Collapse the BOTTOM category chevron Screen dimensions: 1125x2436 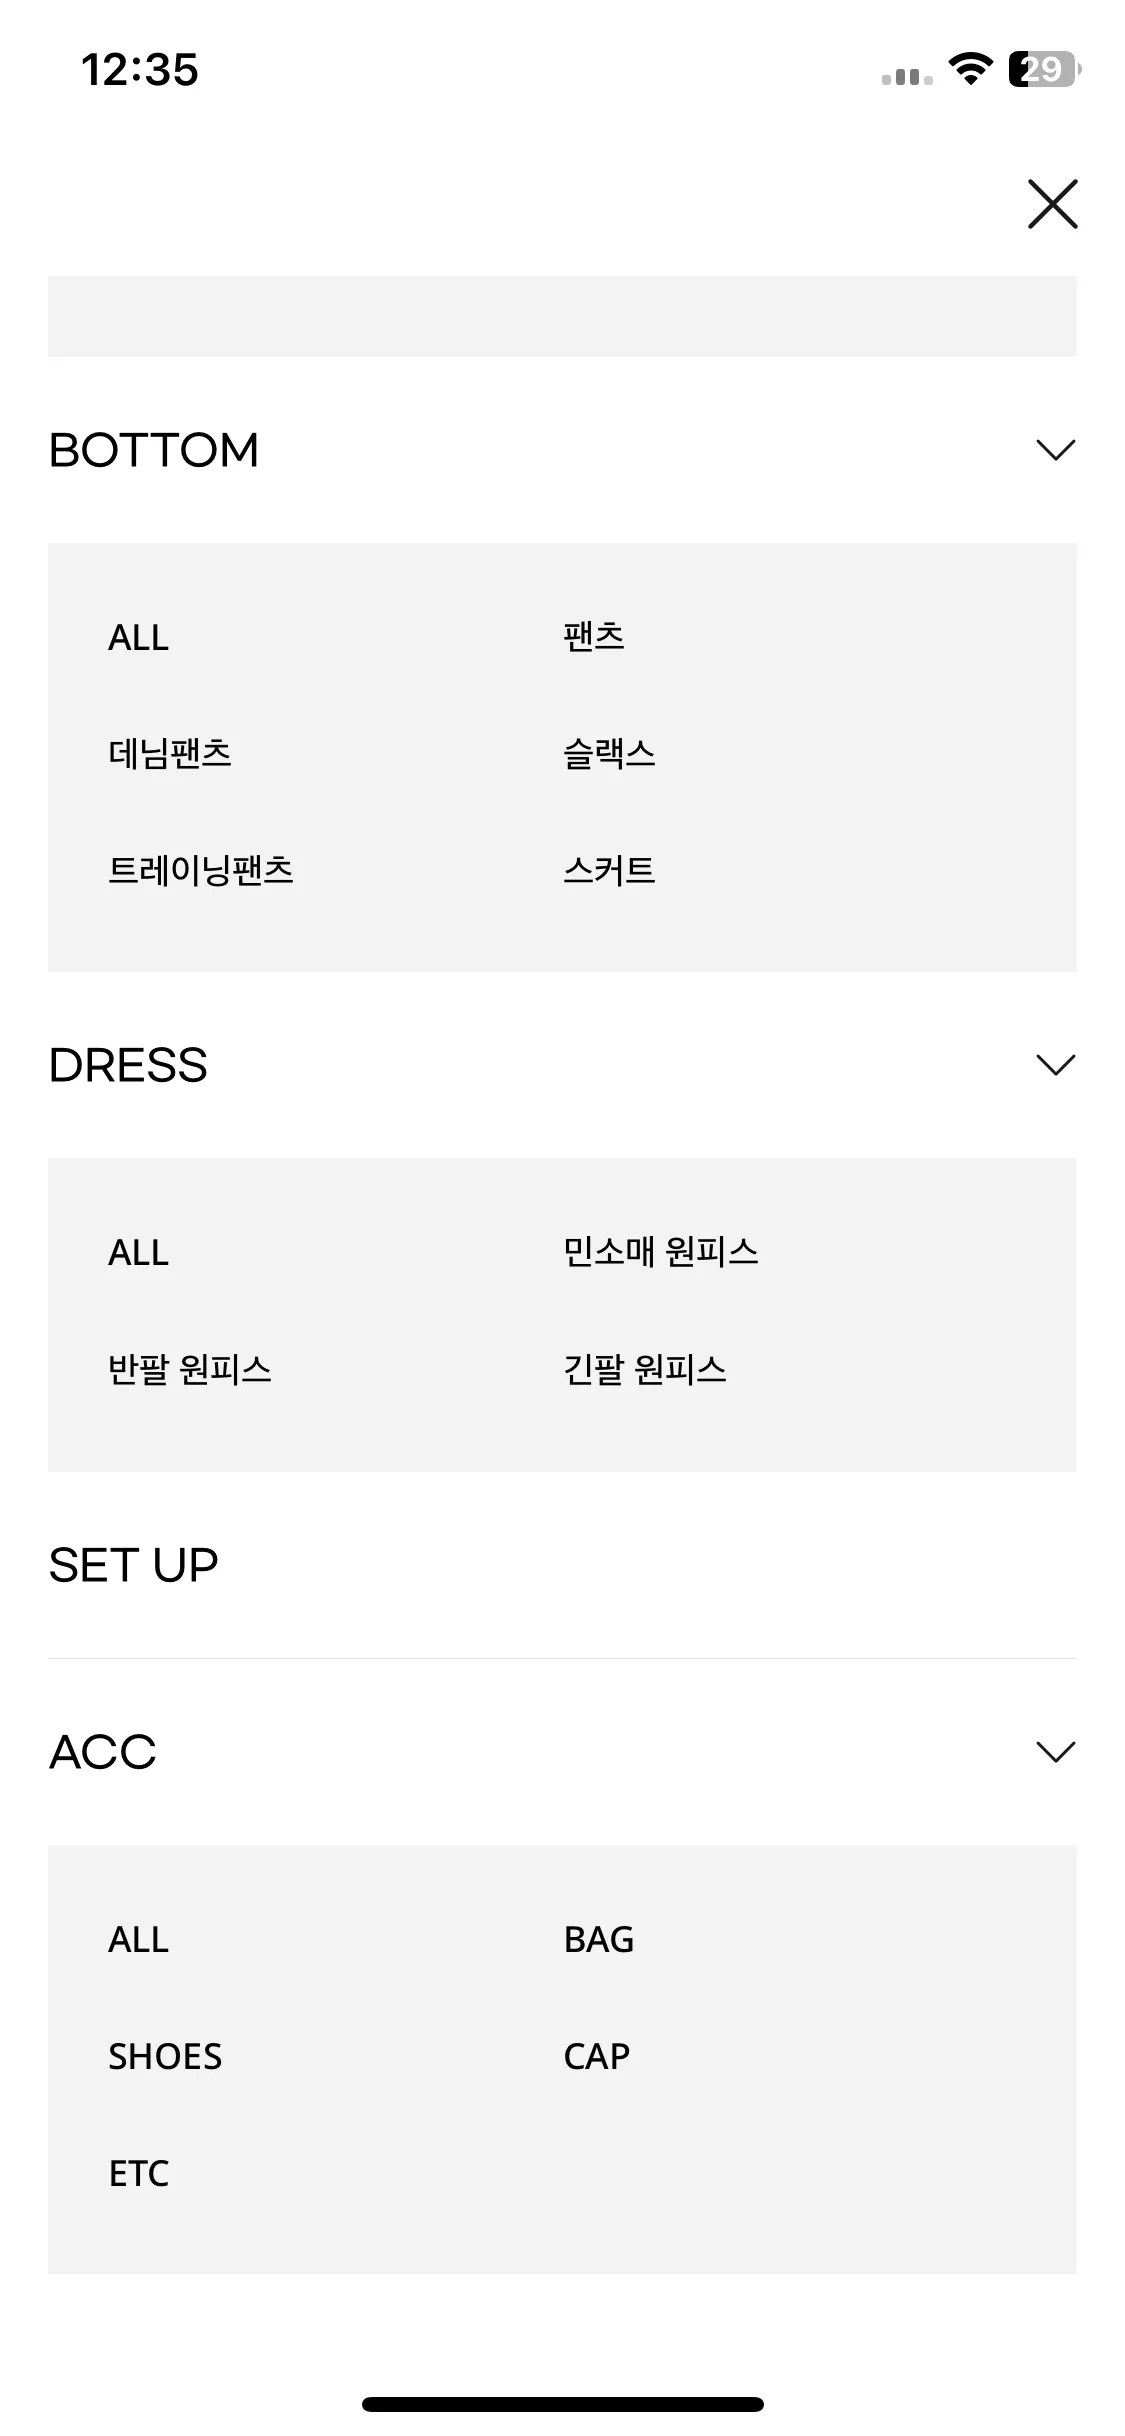click(1055, 450)
